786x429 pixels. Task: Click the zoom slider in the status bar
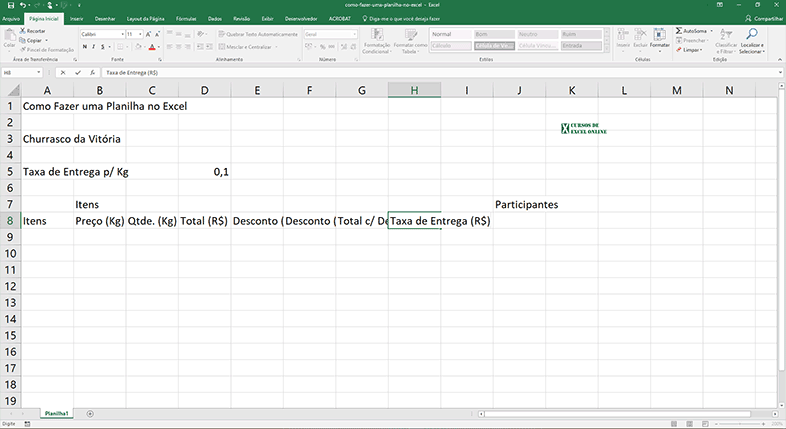[x=739, y=424]
